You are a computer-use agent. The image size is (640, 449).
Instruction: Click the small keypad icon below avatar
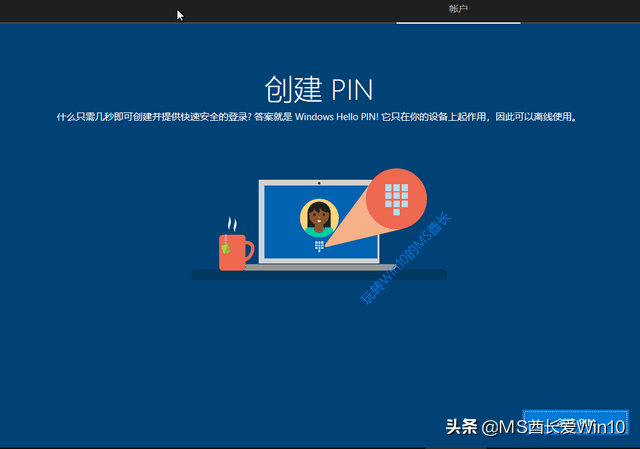tap(319, 245)
